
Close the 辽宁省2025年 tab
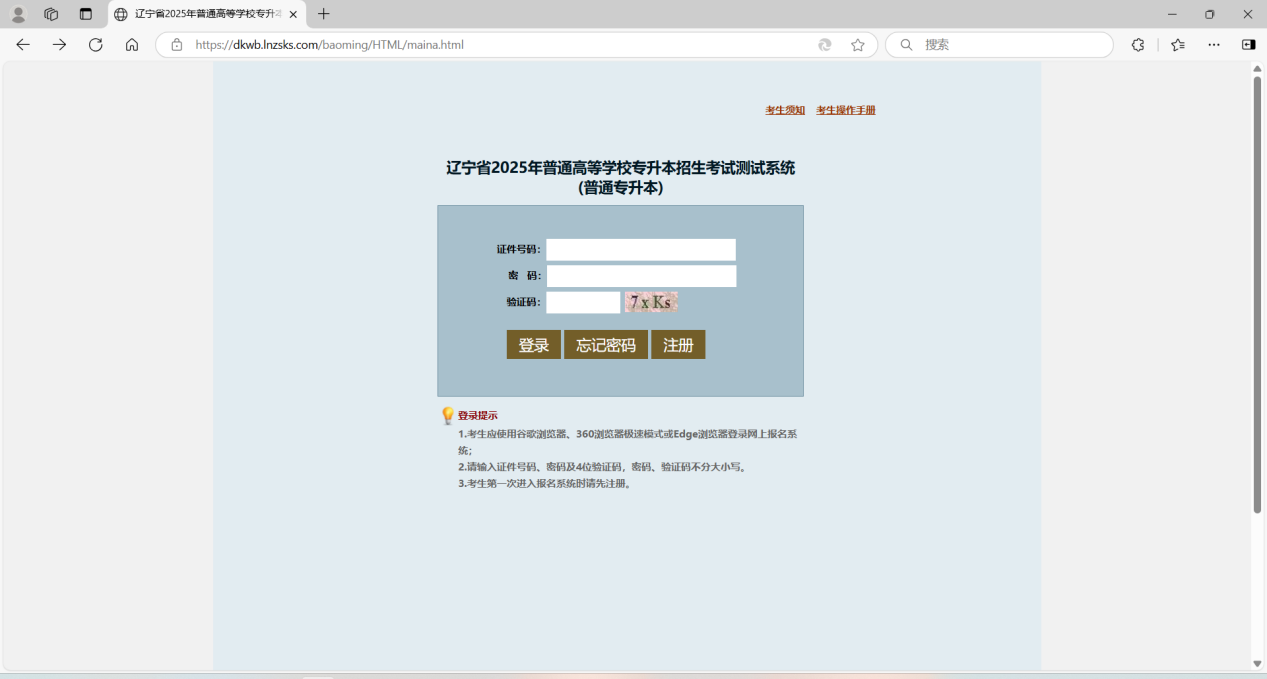point(293,15)
